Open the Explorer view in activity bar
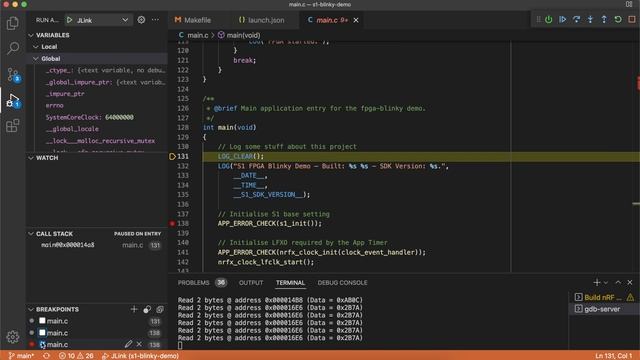640x360 pixels. tap(13, 23)
